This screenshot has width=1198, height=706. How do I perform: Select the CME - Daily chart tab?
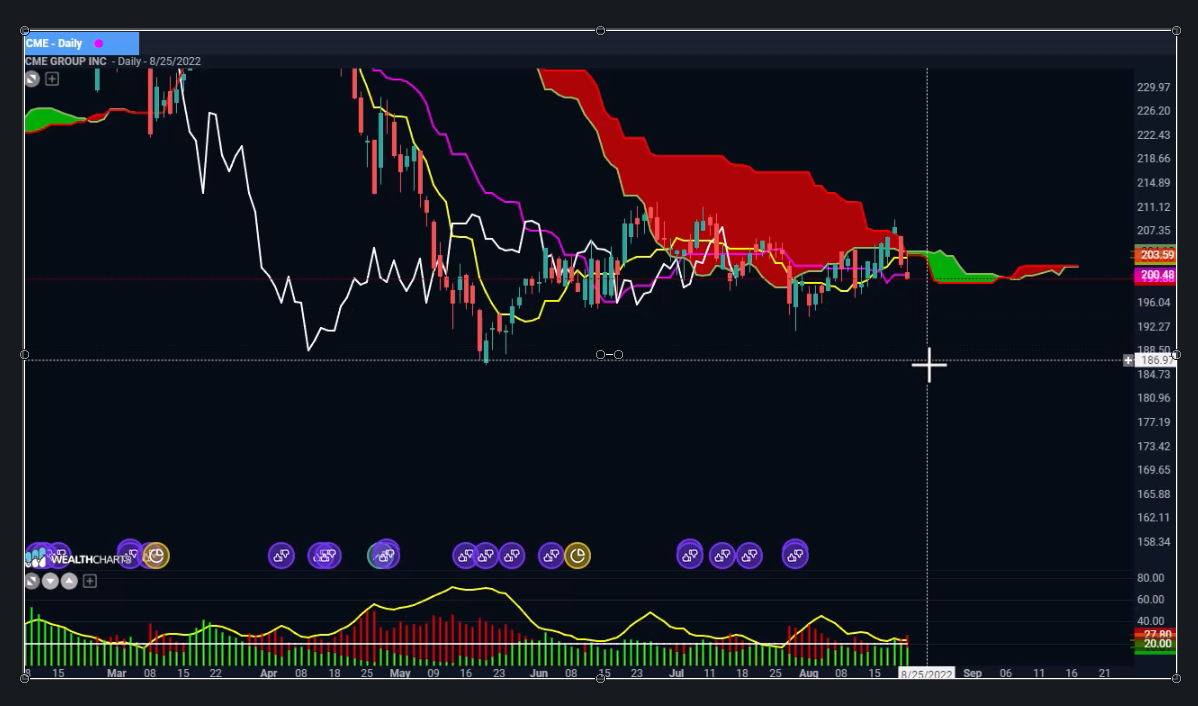[x=82, y=44]
